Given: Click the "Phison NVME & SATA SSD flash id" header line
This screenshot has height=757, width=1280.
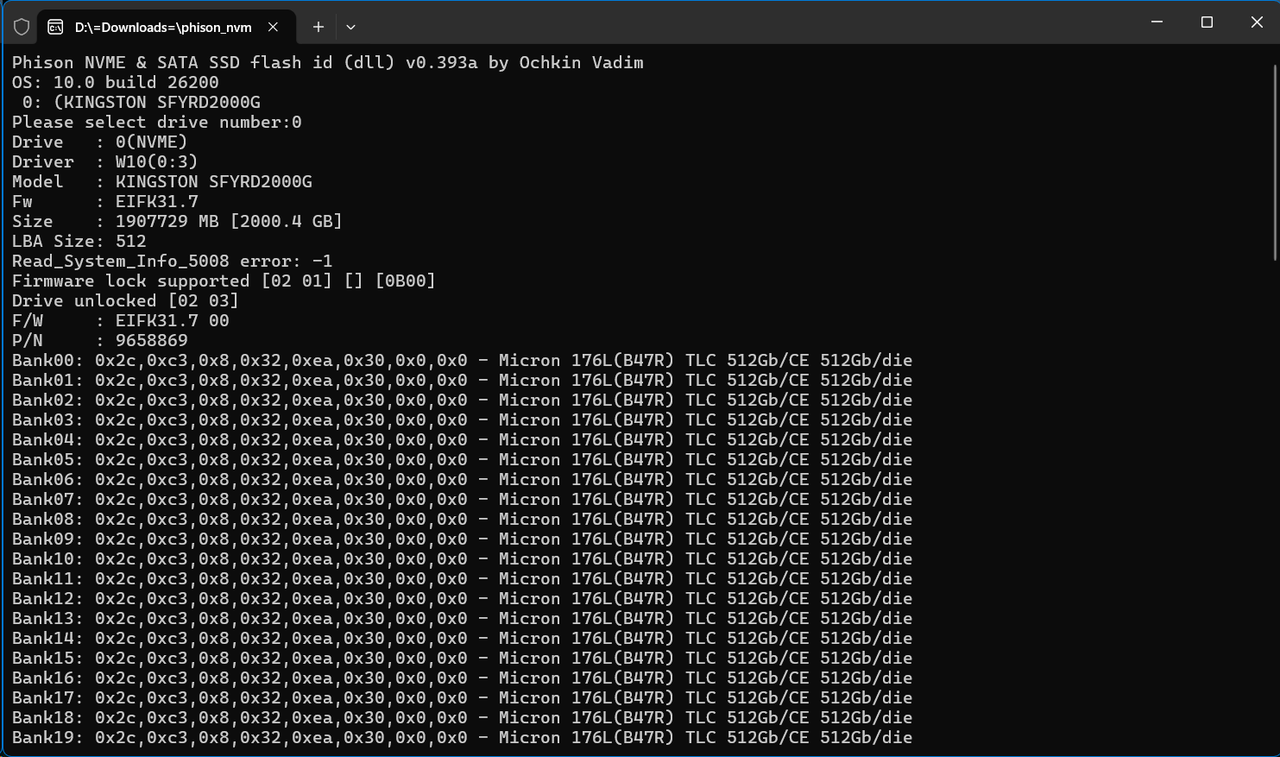Looking at the screenshot, I should pos(327,63).
